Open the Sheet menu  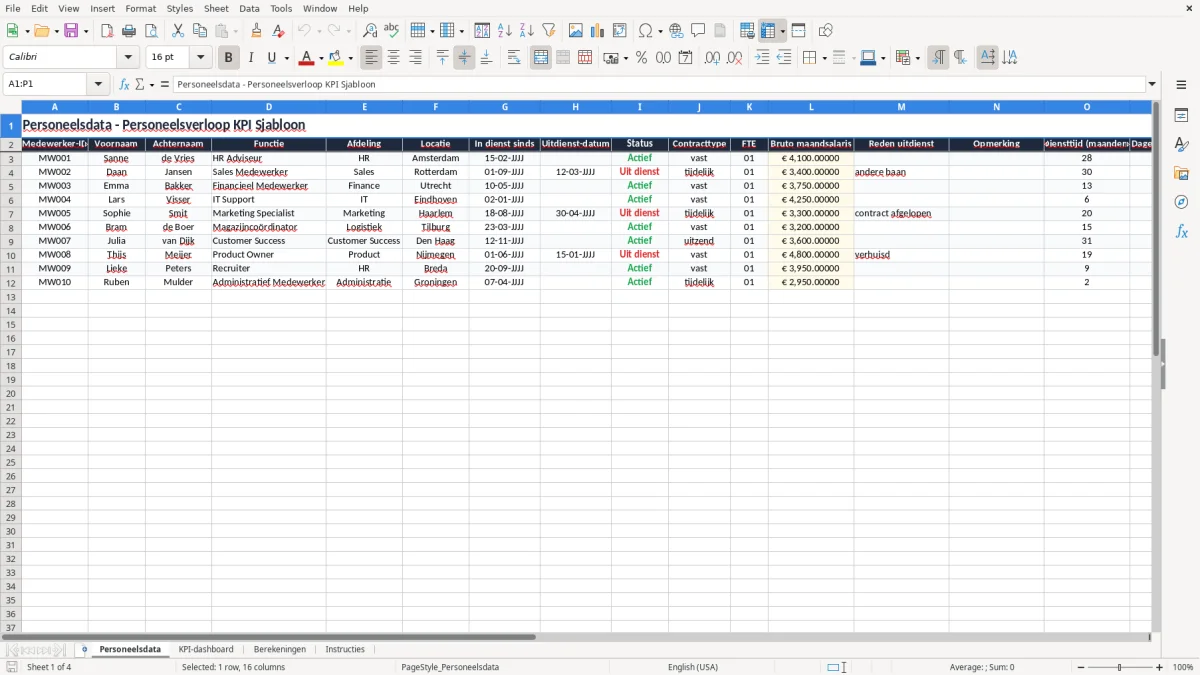(216, 8)
